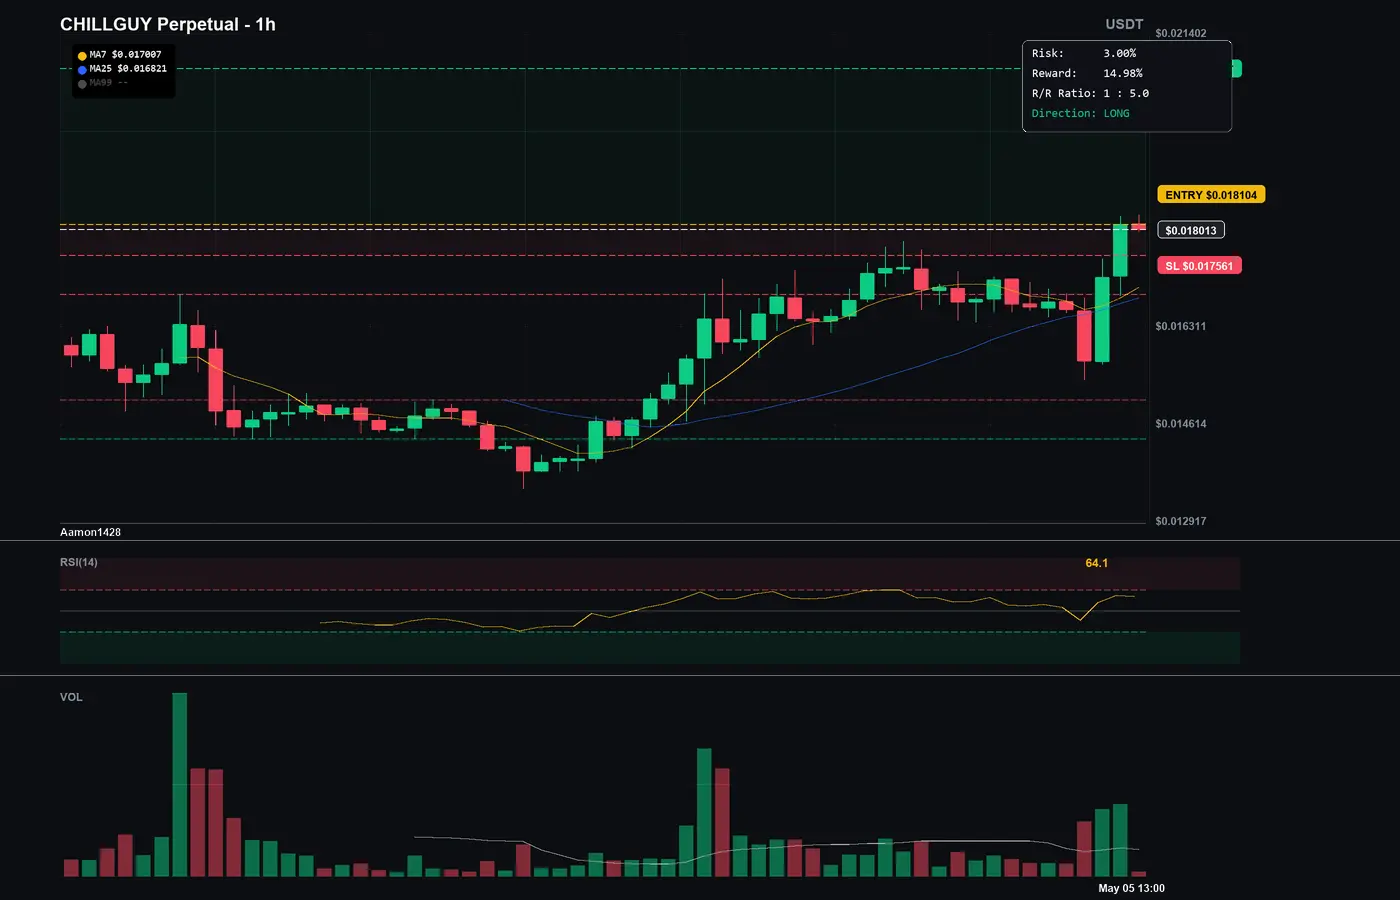This screenshot has width=1400, height=900.
Task: Click the chart title CHILLGUY Perpetual - 1h
Action: (x=168, y=24)
